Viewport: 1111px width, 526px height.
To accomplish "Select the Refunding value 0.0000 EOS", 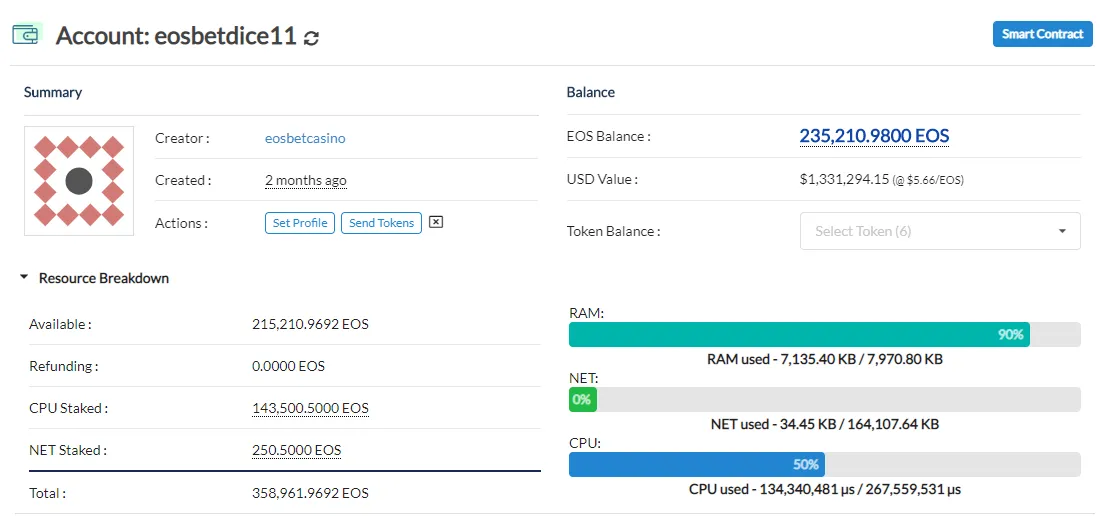I will tap(288, 366).
